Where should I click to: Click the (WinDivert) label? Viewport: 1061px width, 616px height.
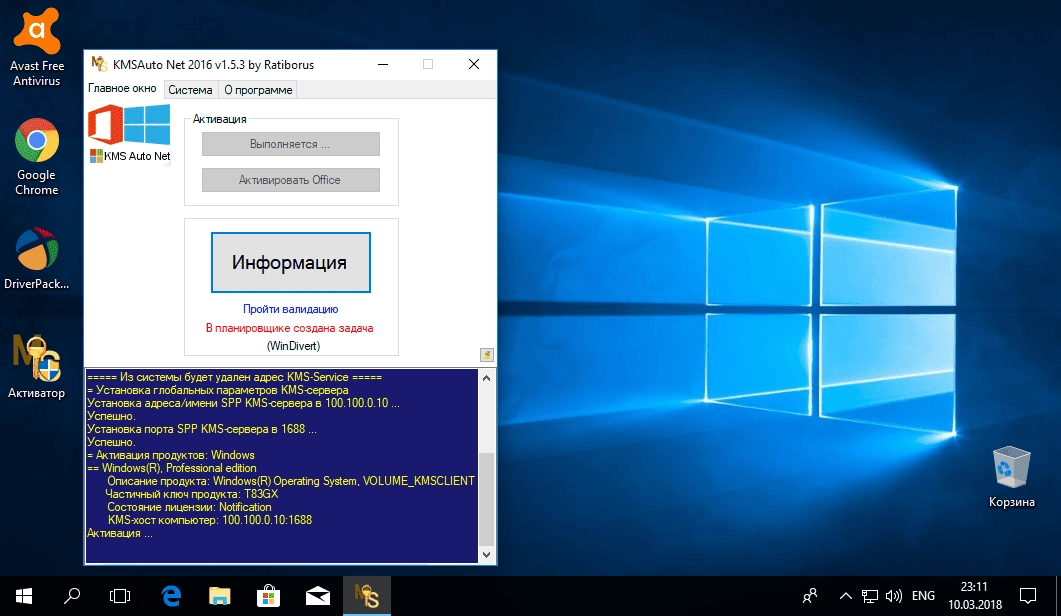[293, 346]
